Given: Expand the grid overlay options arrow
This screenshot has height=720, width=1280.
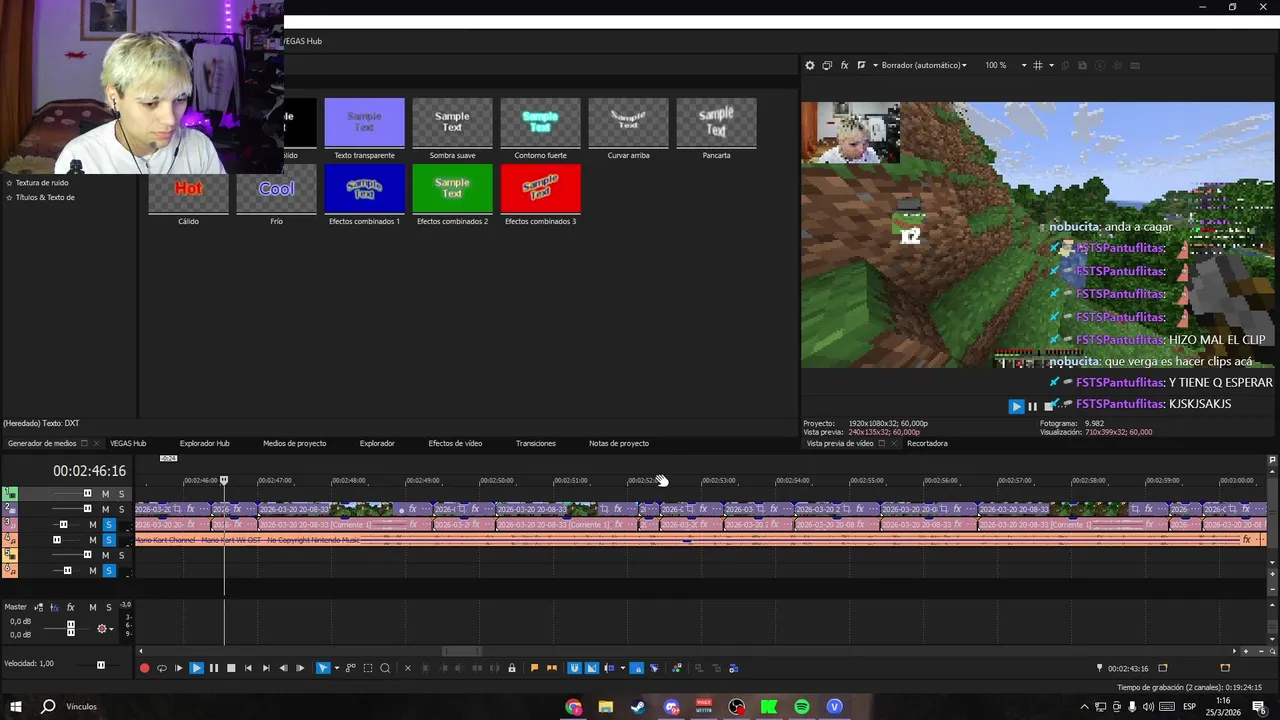Looking at the screenshot, I should [x=1051, y=65].
